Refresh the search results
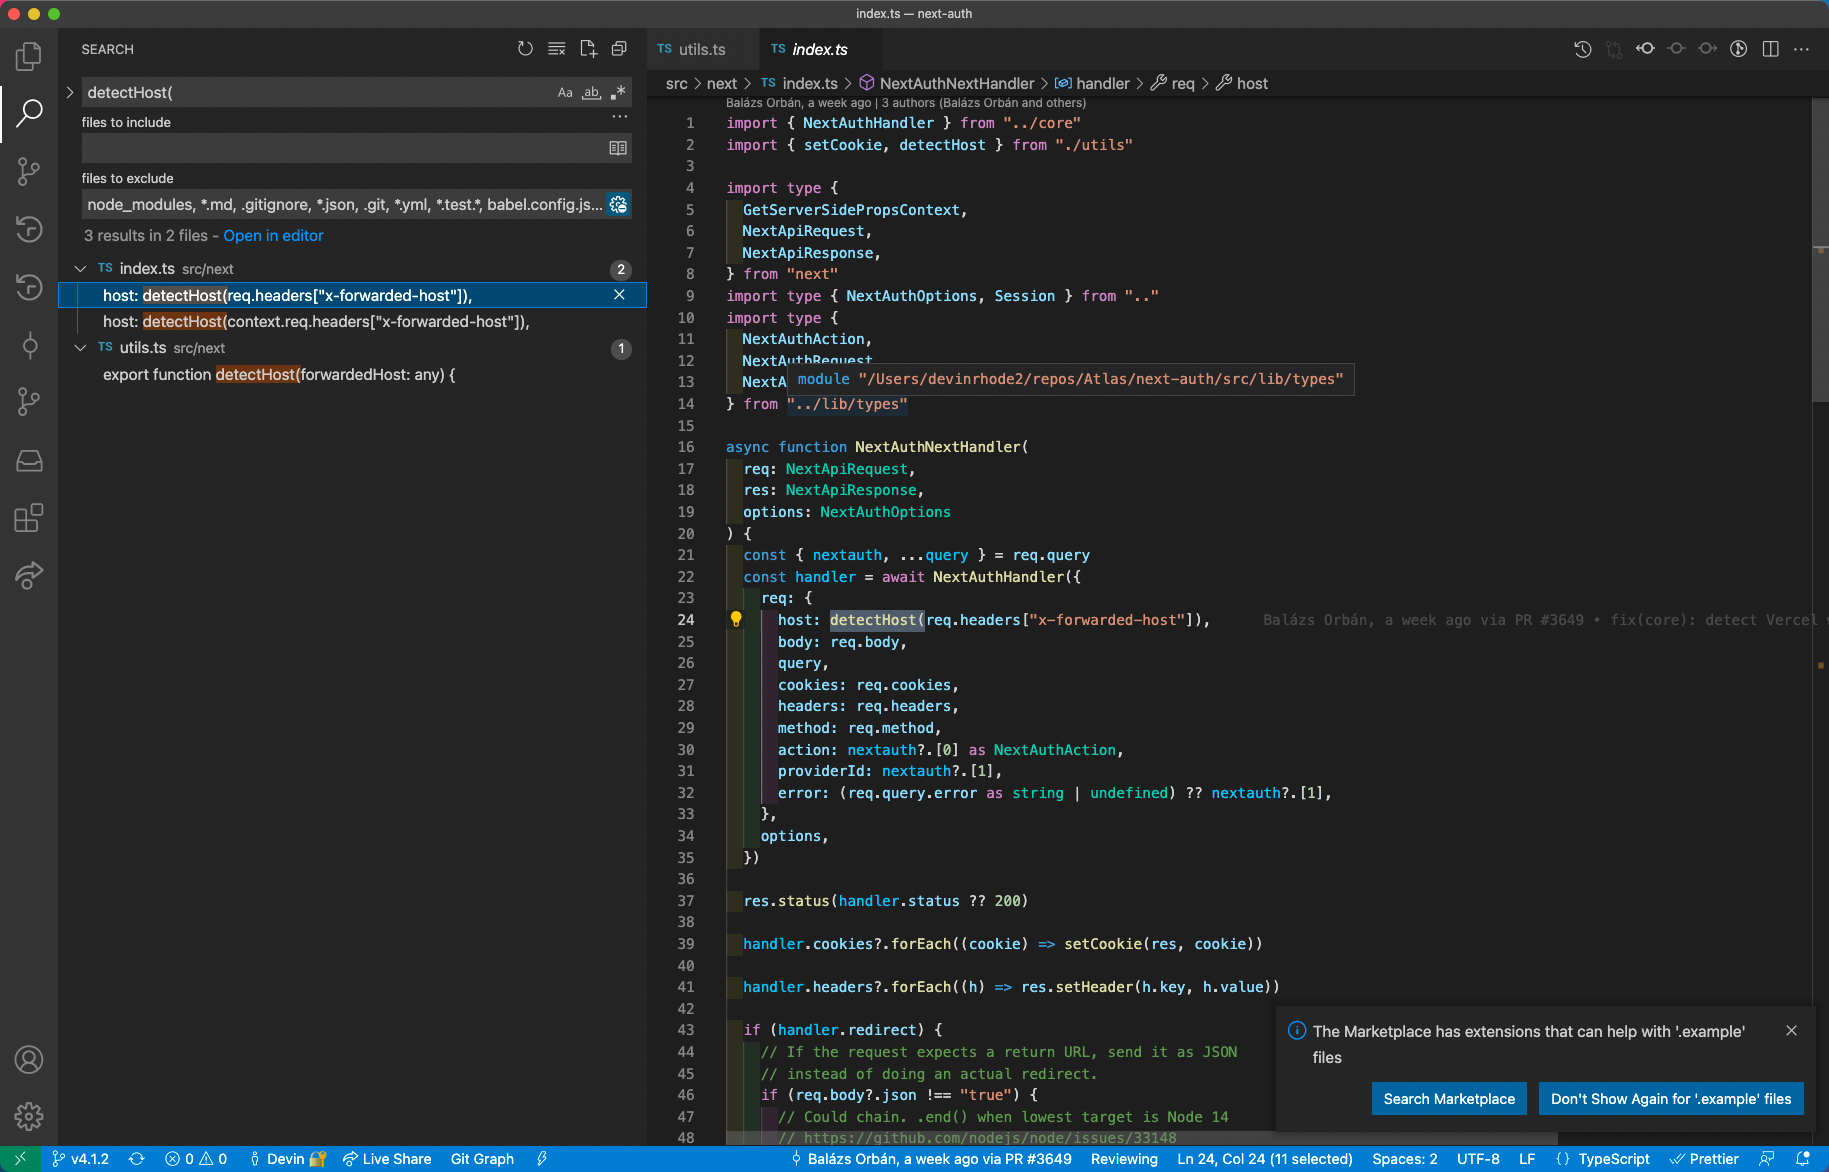Screen dimensions: 1829x1172 pyautogui.click(x=525, y=48)
